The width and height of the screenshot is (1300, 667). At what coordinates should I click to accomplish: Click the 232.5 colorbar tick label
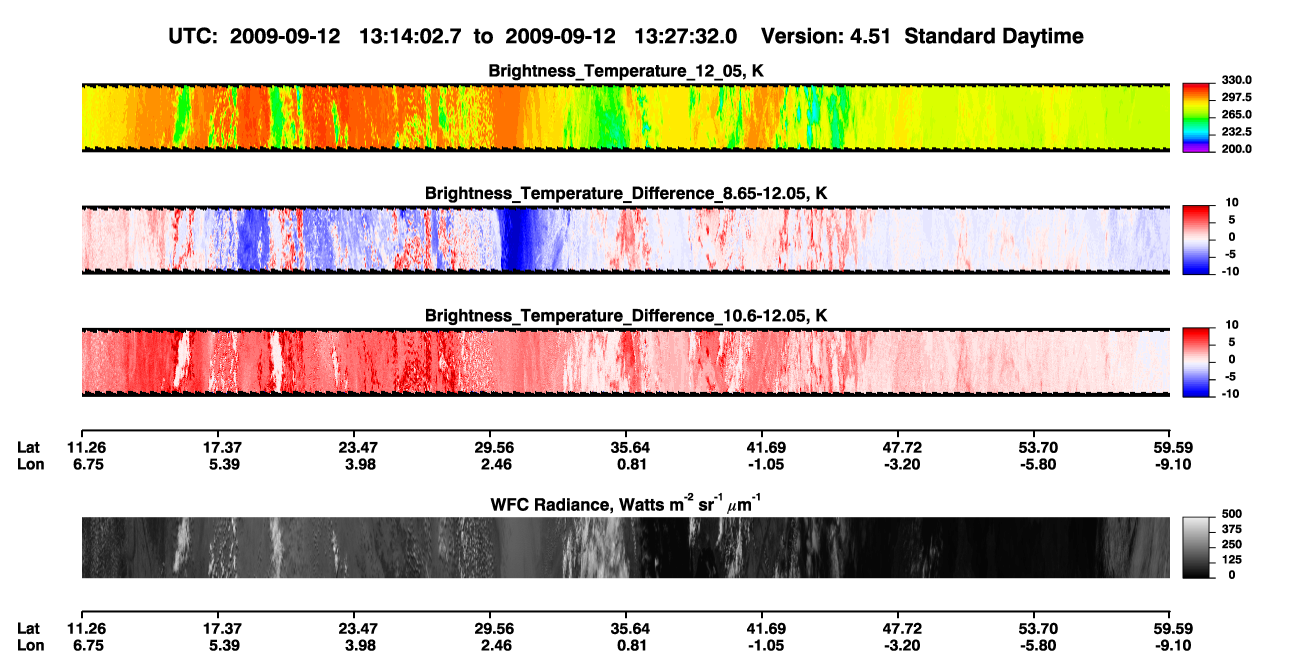pyautogui.click(x=1237, y=132)
